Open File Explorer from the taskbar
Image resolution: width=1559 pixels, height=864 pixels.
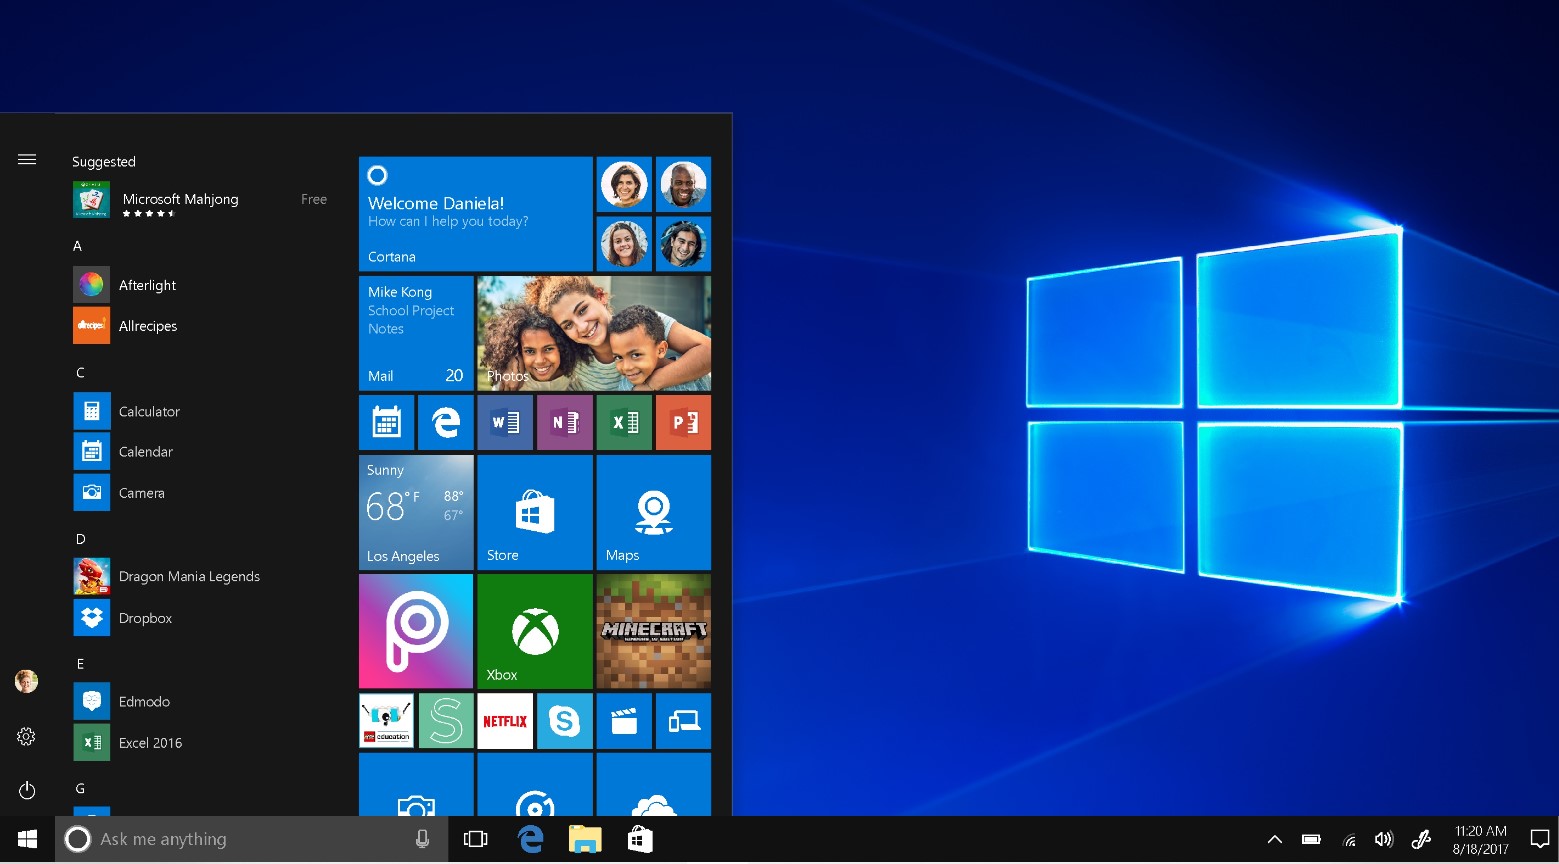585,840
